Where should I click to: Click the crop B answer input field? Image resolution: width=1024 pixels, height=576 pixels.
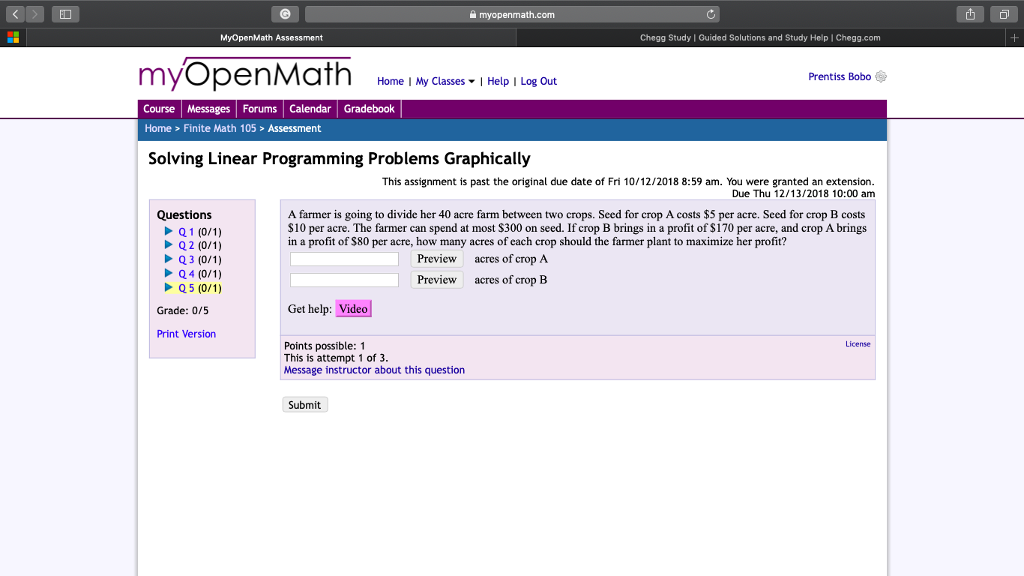[344, 279]
